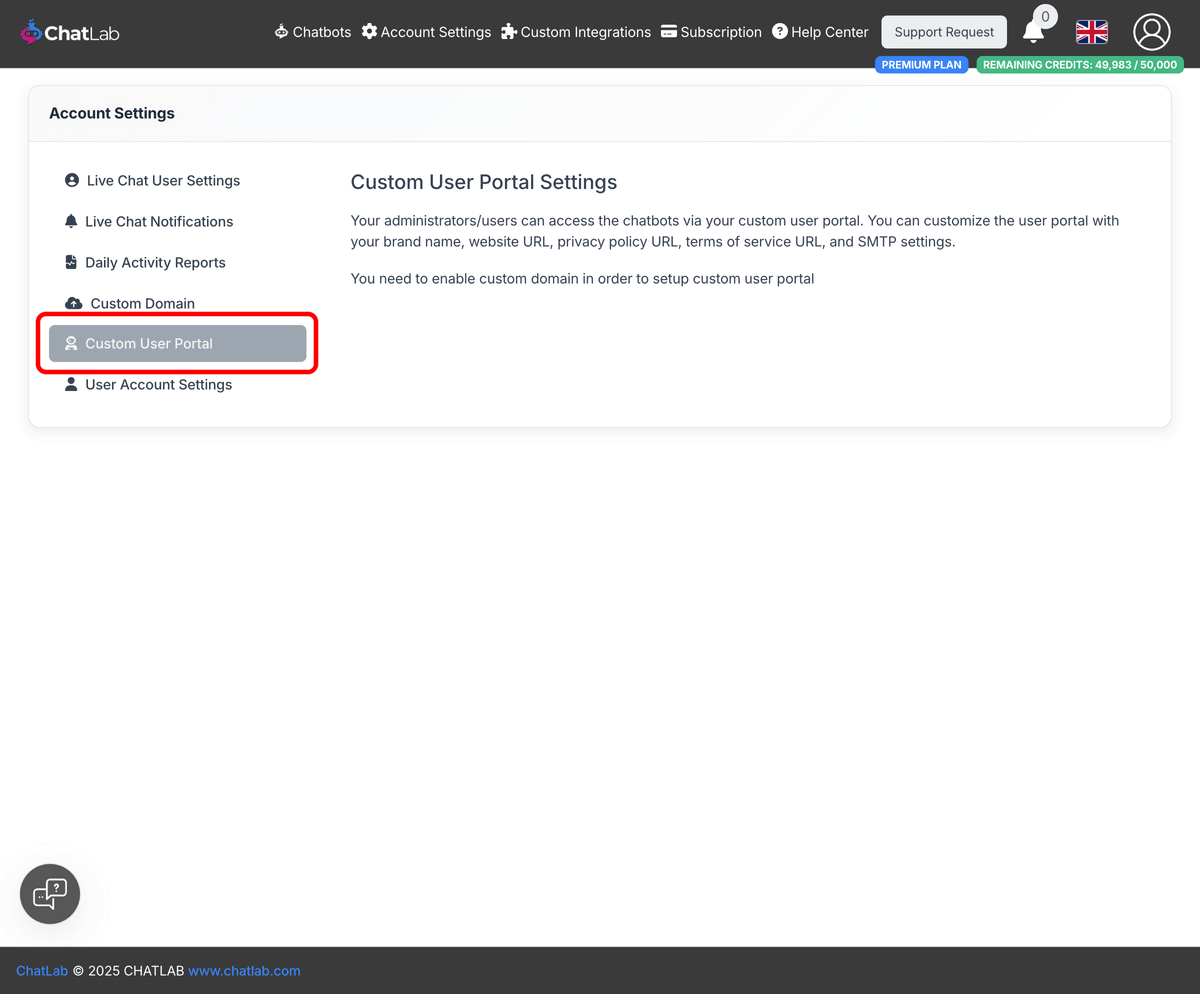Click the chatbot icon beside Chatbots
Screen dimensions: 1200x994
coord(280,31)
